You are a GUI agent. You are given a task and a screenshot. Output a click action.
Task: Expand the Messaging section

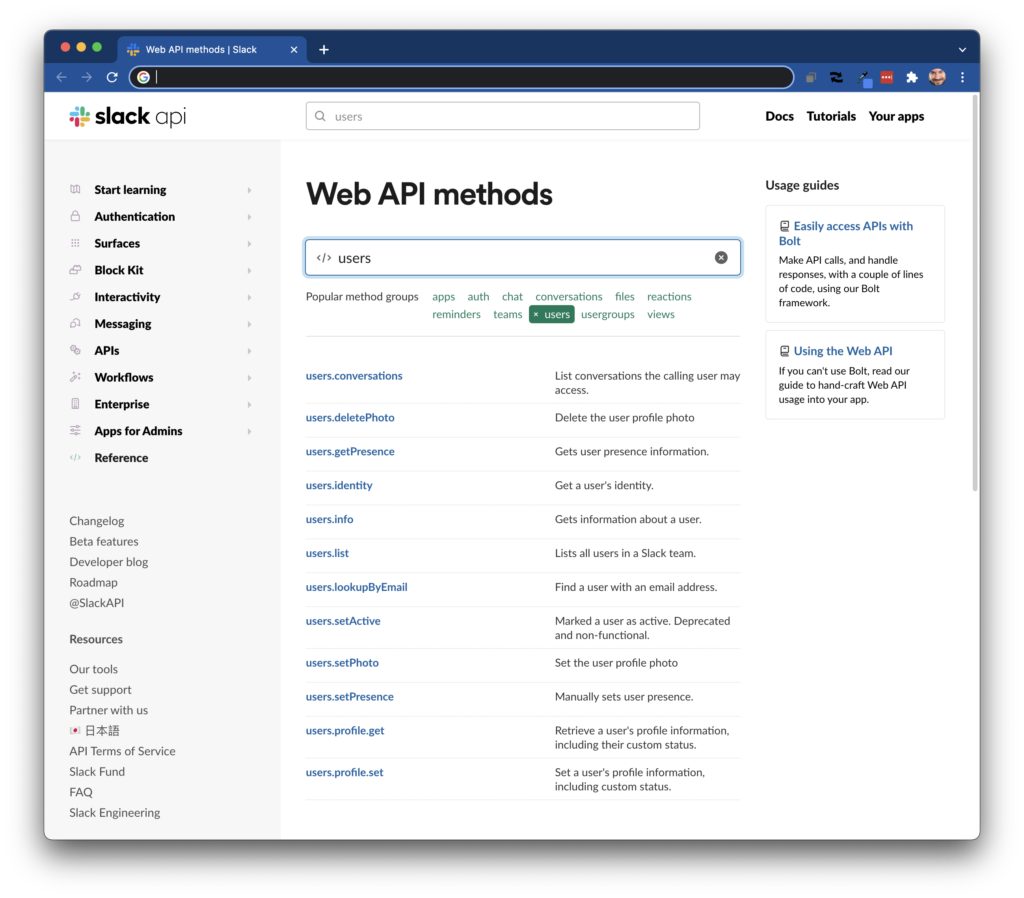click(249, 324)
